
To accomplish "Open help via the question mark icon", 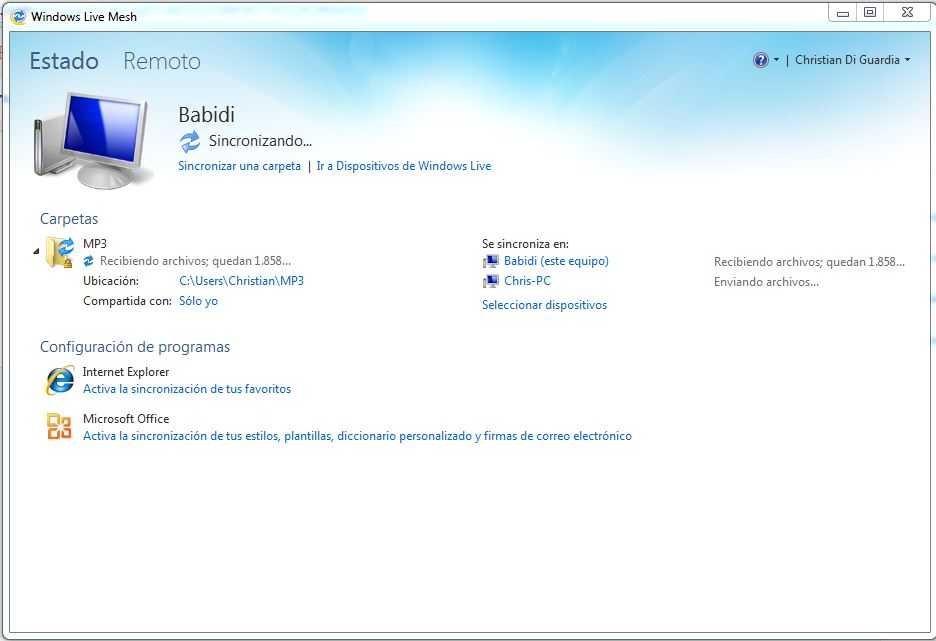I will point(760,60).
